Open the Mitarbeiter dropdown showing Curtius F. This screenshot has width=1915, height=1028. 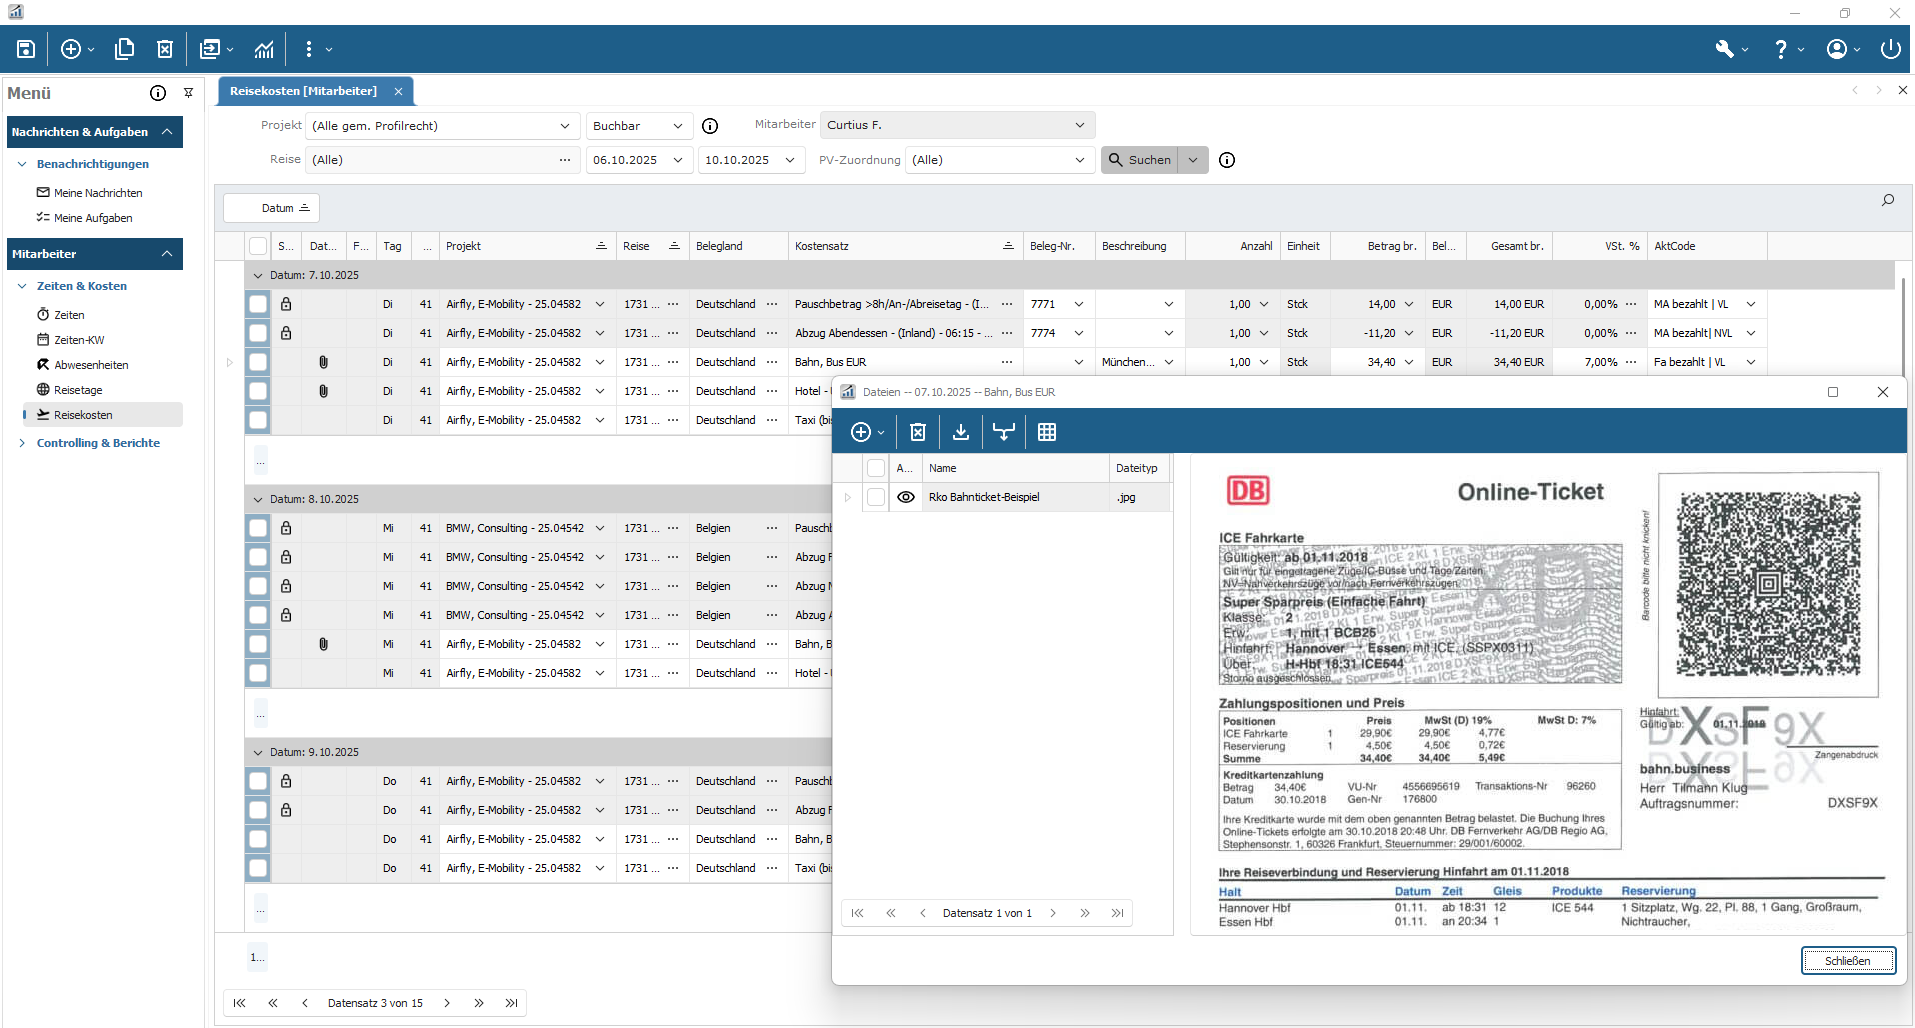(956, 125)
